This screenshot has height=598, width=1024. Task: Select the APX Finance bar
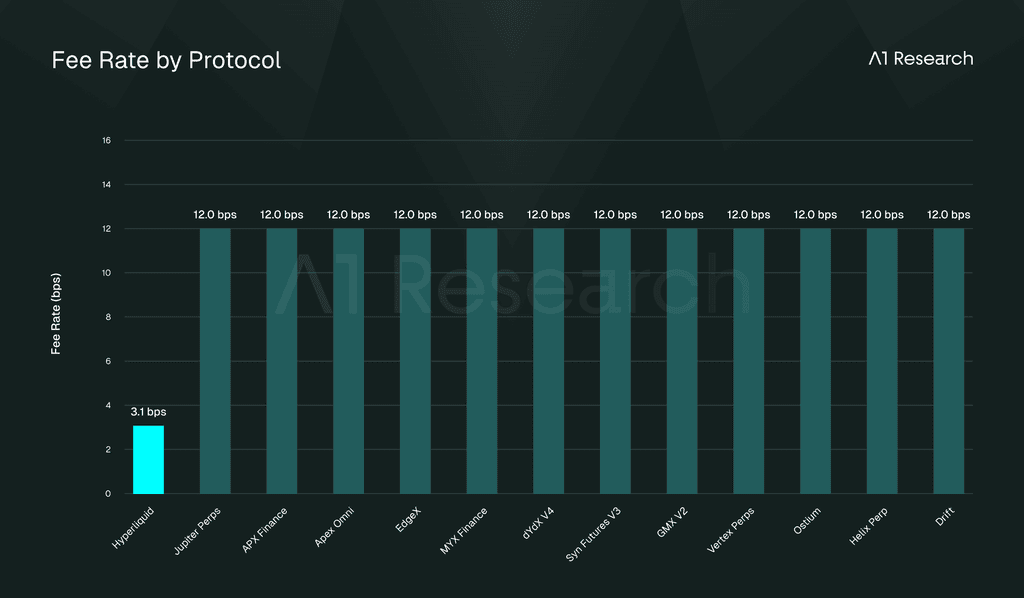coord(281,361)
